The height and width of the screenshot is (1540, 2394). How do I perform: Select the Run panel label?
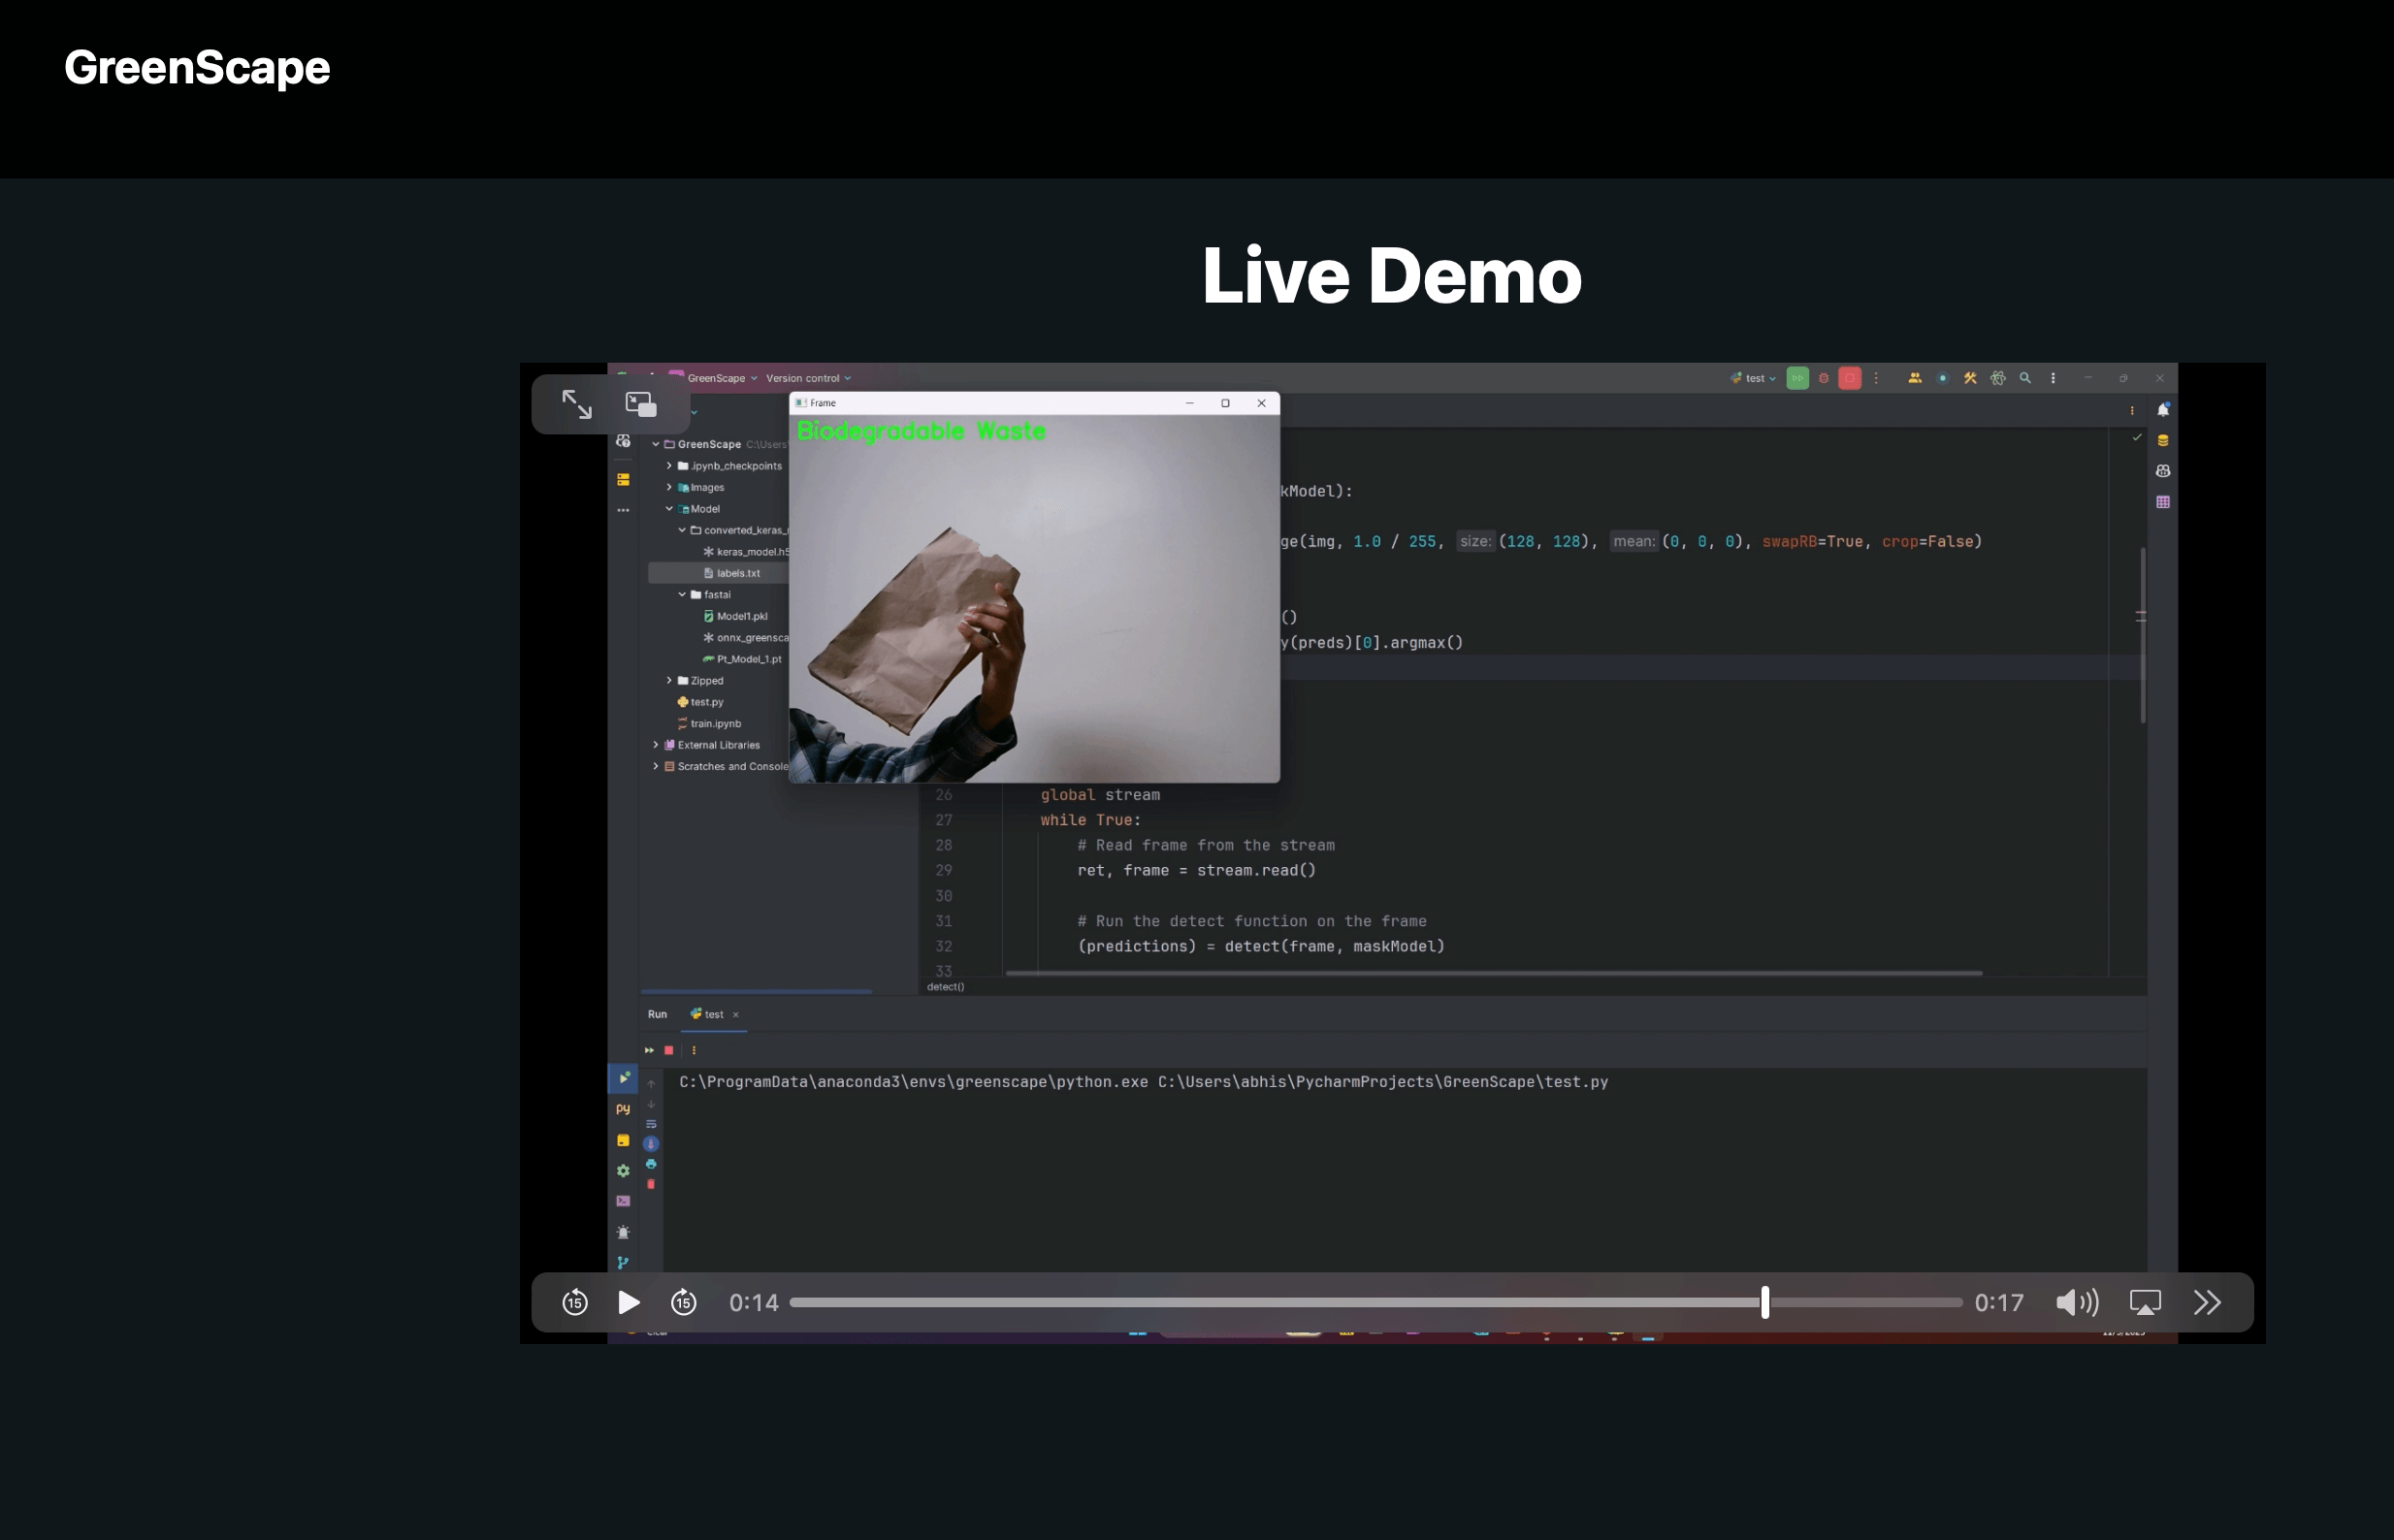tap(657, 1014)
